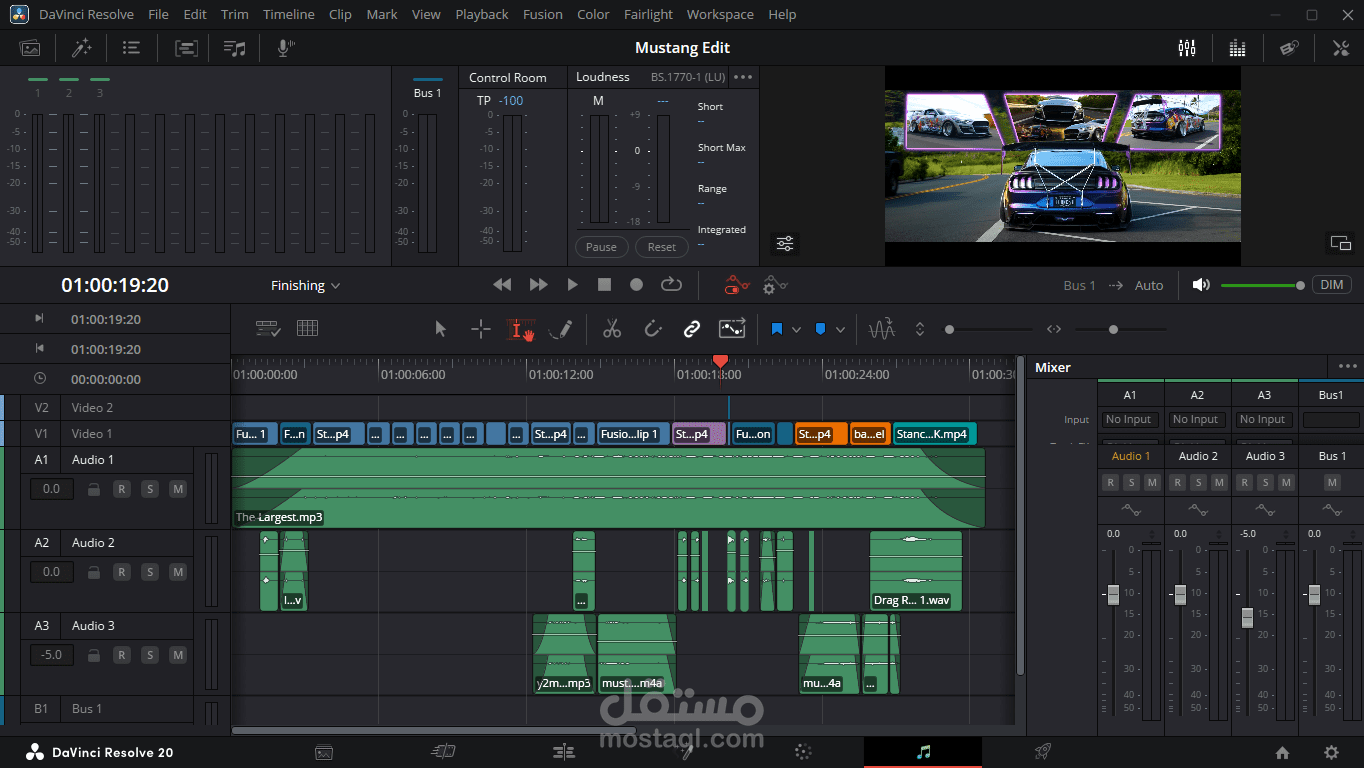1364x768 pixels.
Task: Open the Mixer panel icon in top toolbar
Action: click(1187, 48)
